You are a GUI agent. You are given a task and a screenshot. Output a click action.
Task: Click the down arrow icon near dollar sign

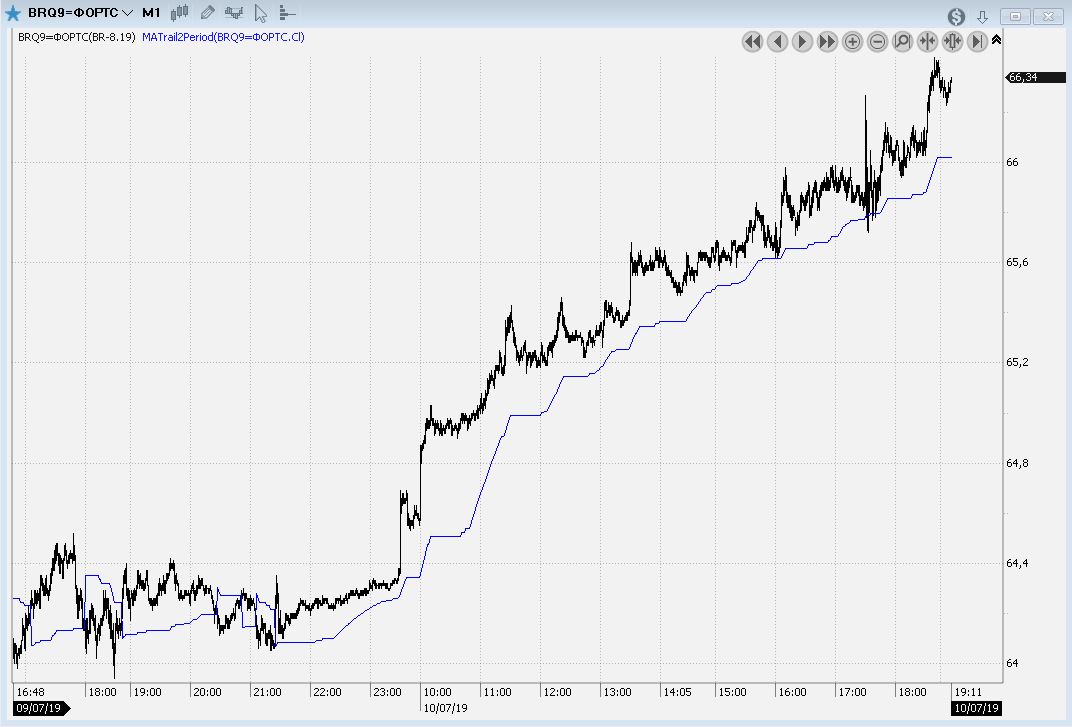[982, 16]
